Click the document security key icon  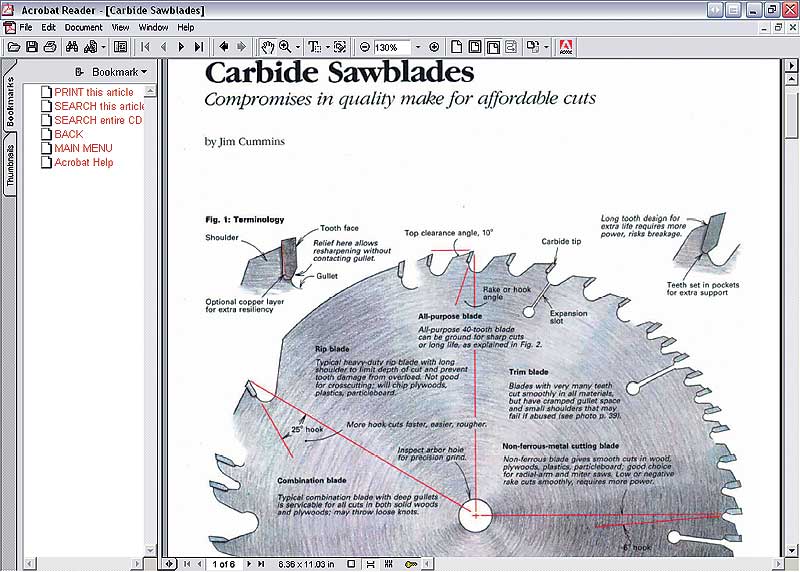click(411, 564)
